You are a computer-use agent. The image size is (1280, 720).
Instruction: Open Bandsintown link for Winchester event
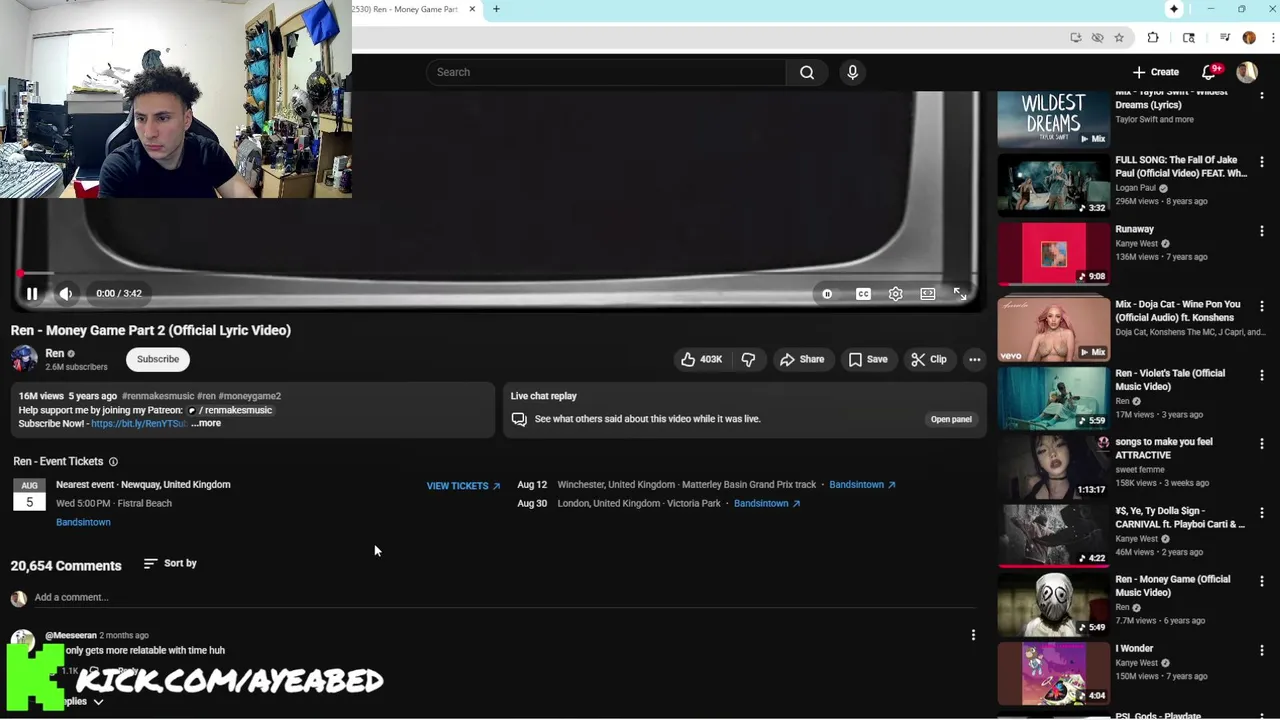pos(862,484)
